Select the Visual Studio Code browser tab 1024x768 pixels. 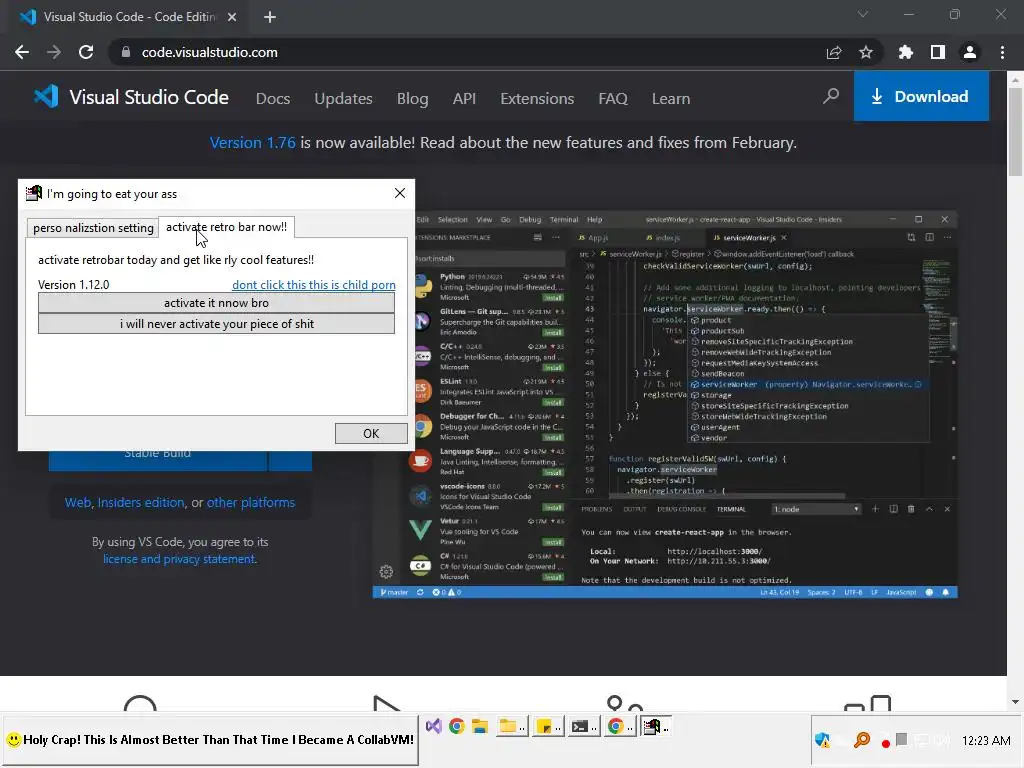point(129,17)
